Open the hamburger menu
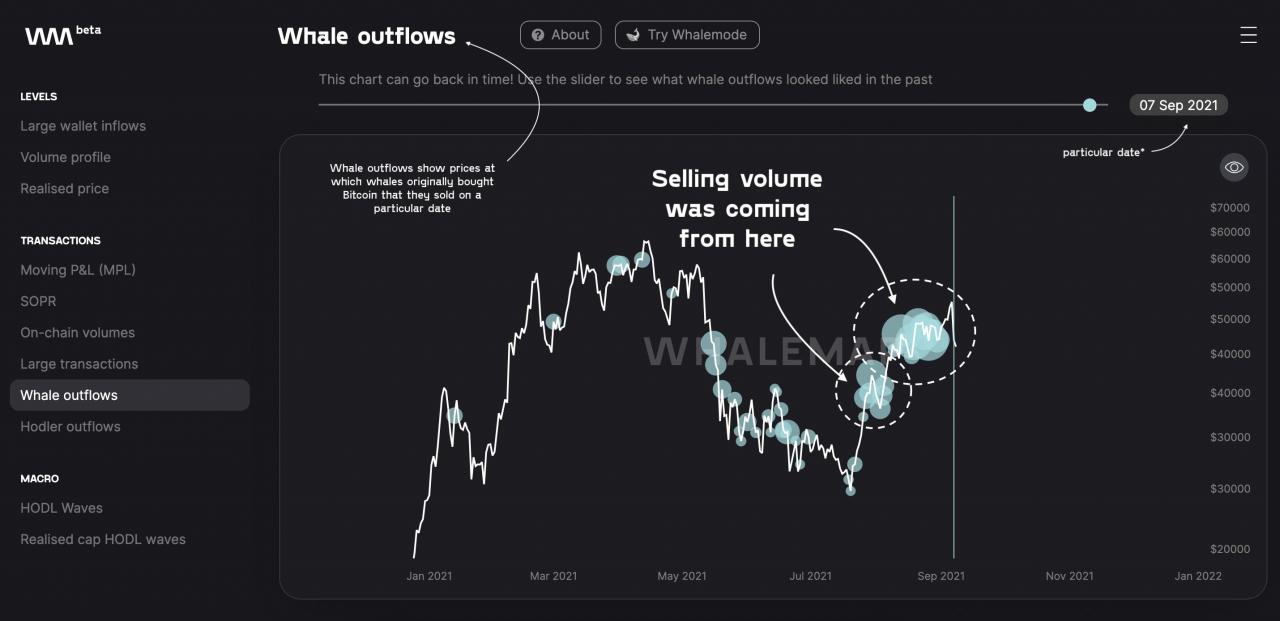This screenshot has height=621, width=1280. tap(1248, 35)
